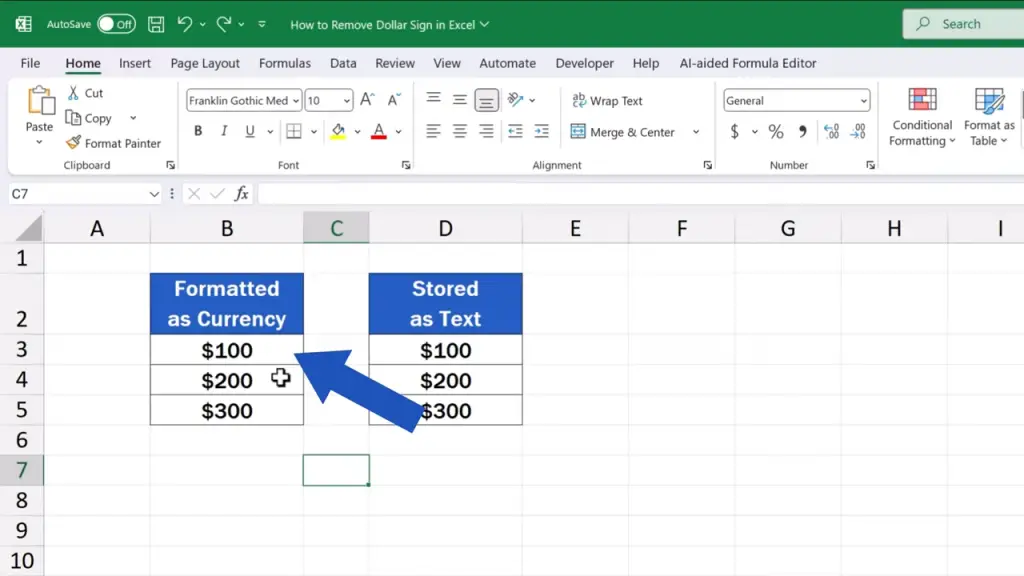This screenshot has width=1024, height=576.
Task: Click the Merge & Center button
Action: point(622,132)
